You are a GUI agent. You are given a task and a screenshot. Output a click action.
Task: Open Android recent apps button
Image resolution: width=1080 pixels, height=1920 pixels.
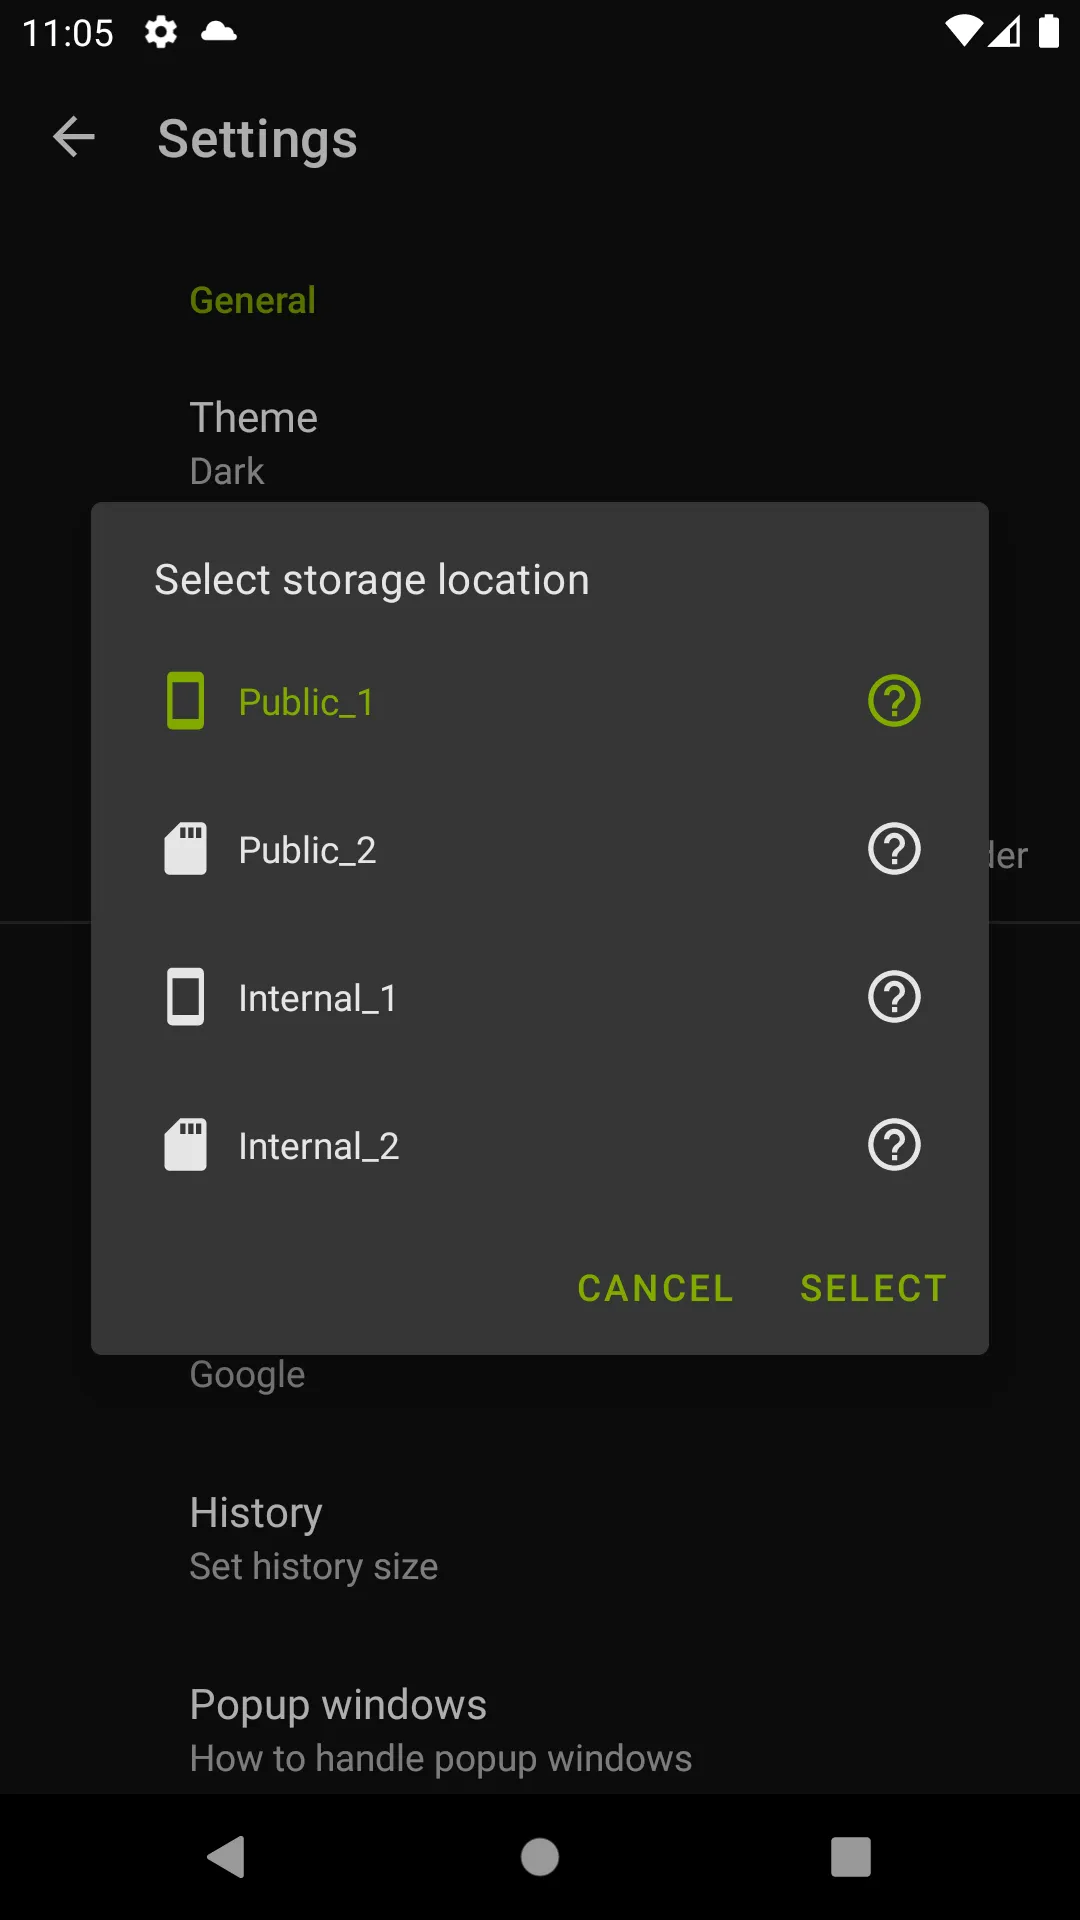[850, 1857]
